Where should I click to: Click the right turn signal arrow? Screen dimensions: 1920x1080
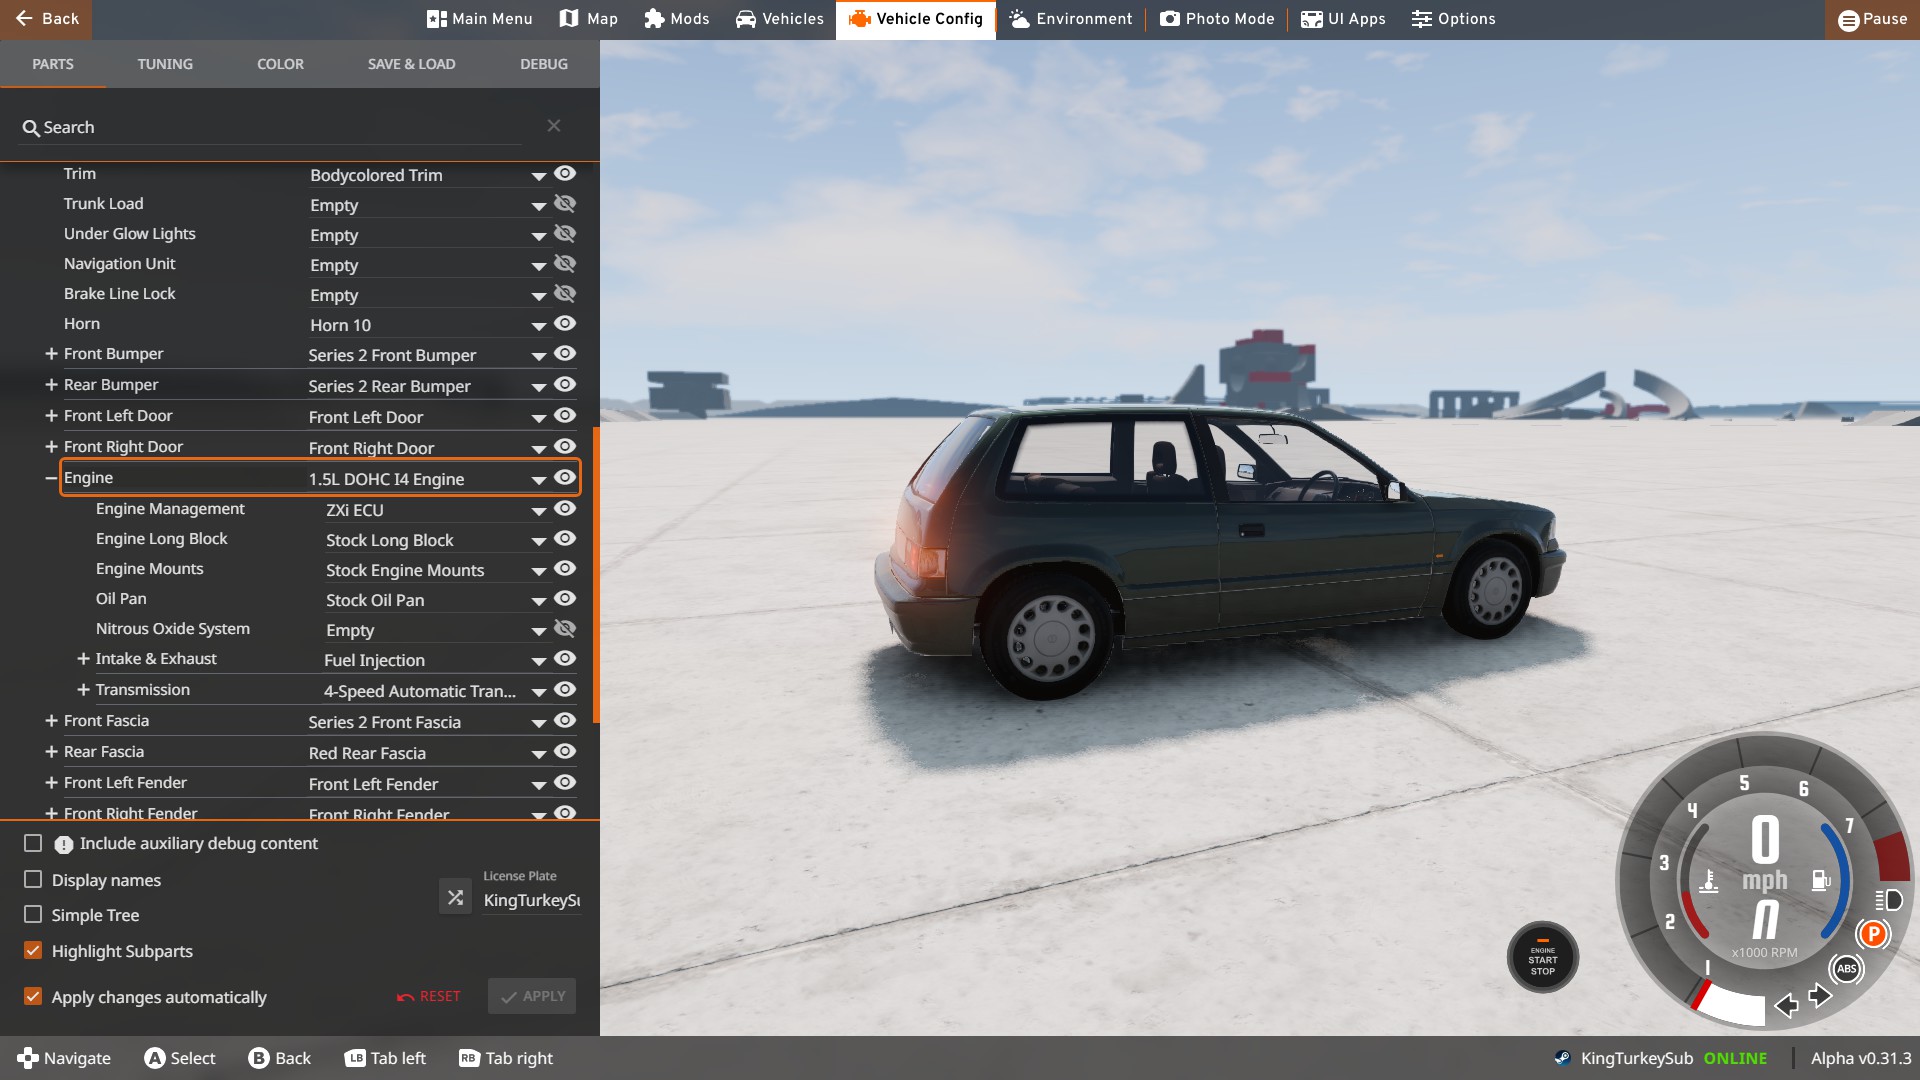(x=1820, y=995)
